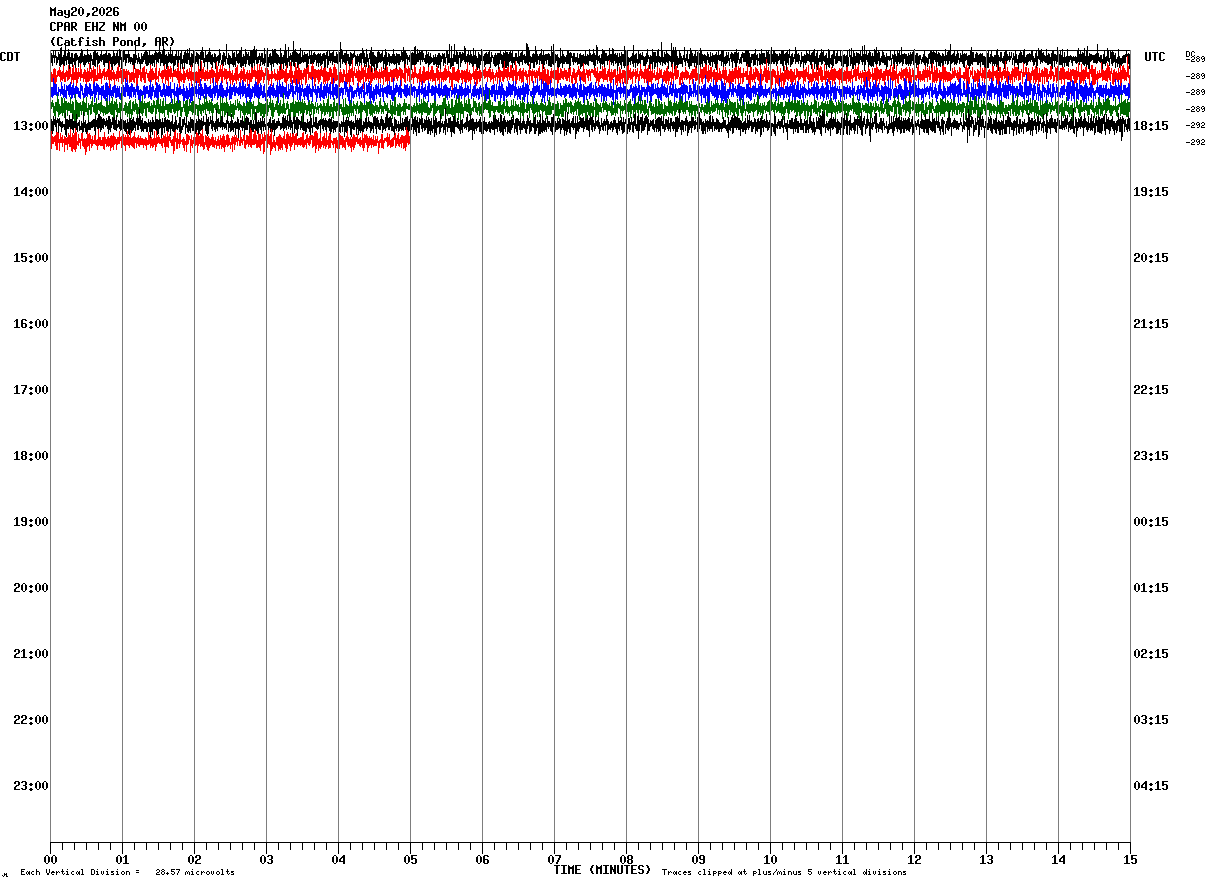The width and height of the screenshot is (1210, 886).
Task: Click the blue seismic trace line
Action: coord(590,89)
